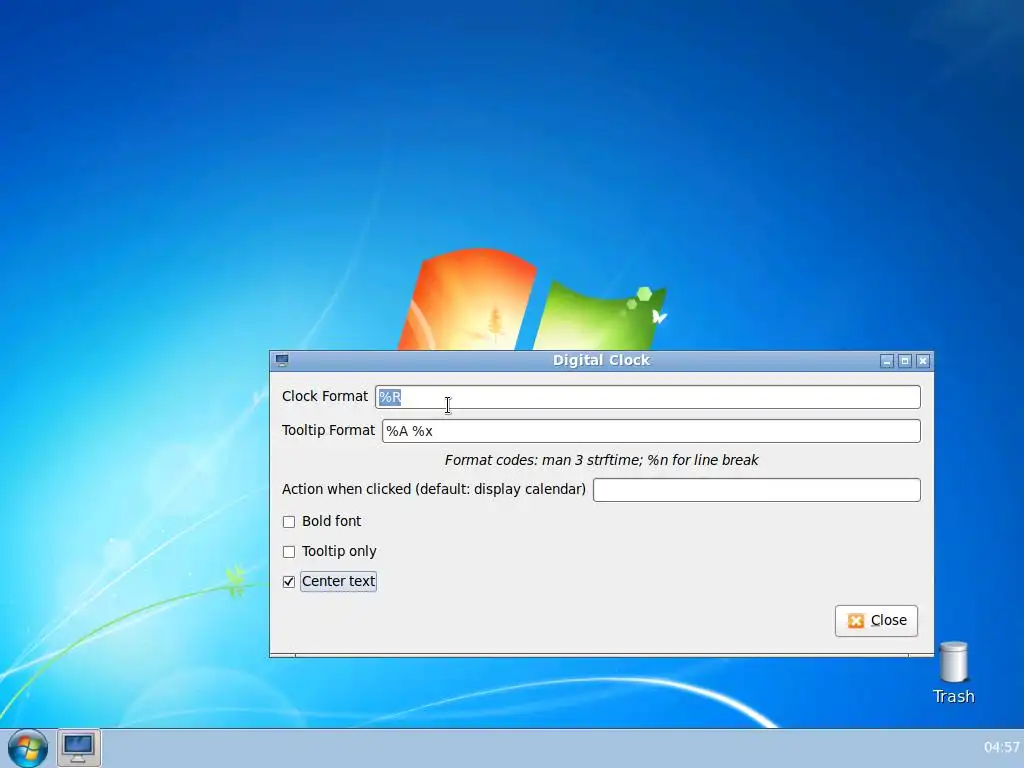Click the window menu icon in Digital Clock titlebar
Viewport: 1024px width, 768px height.
coord(282,360)
